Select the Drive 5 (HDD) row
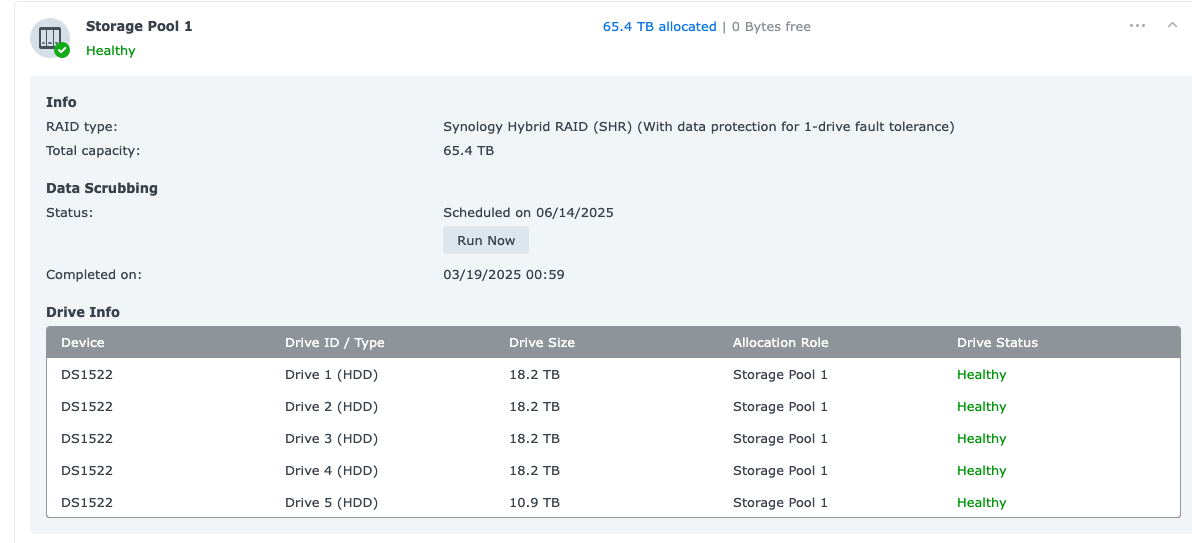1192x543 pixels. click(613, 503)
